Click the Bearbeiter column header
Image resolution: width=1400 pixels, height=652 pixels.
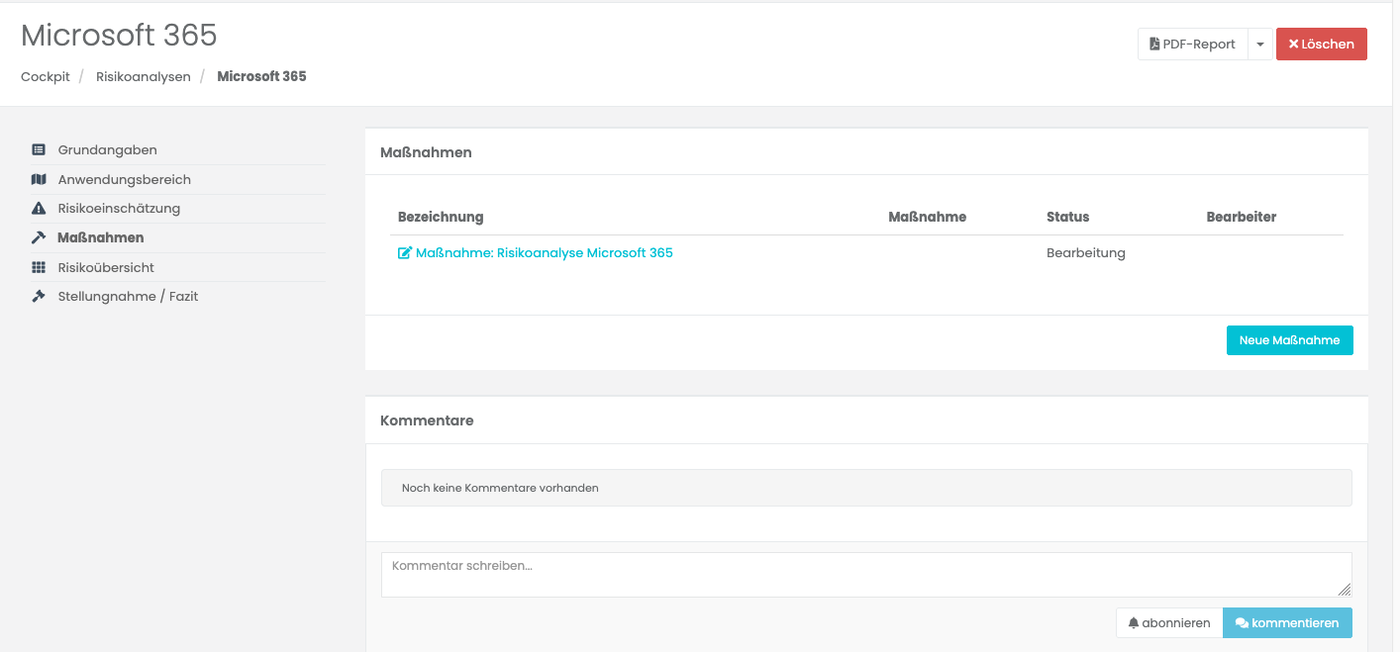coord(1241,217)
